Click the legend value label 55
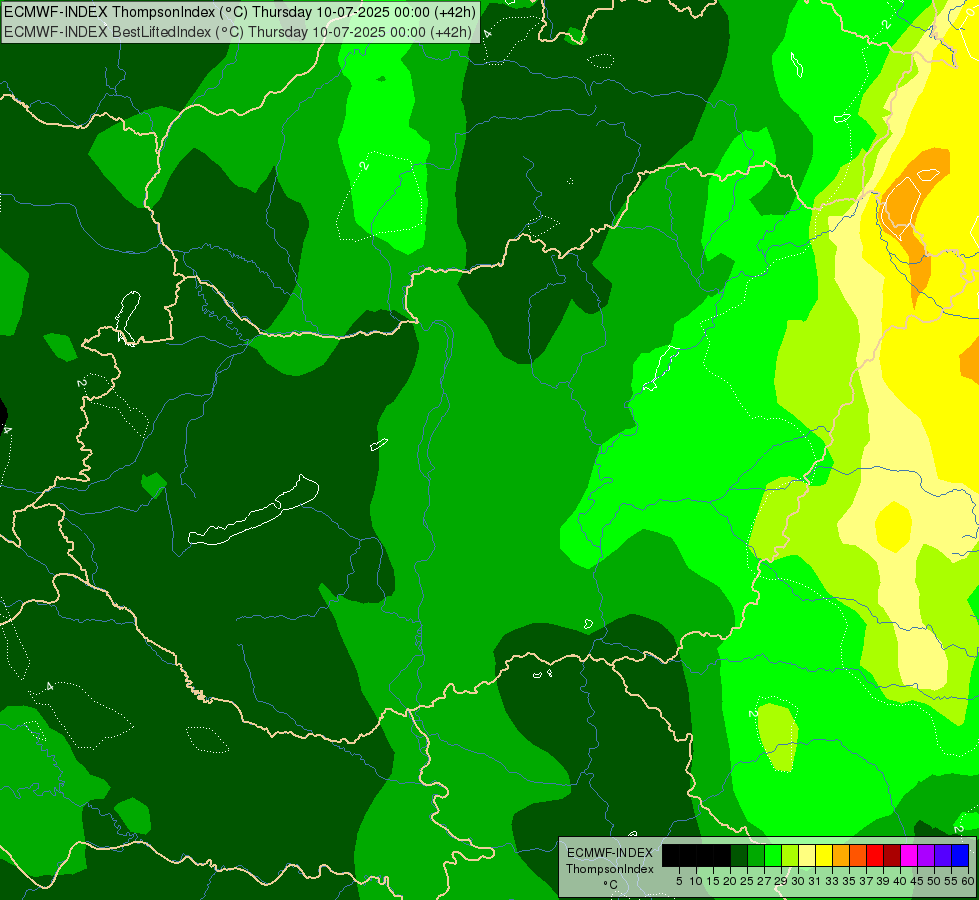Image resolution: width=979 pixels, height=900 pixels. 952,881
